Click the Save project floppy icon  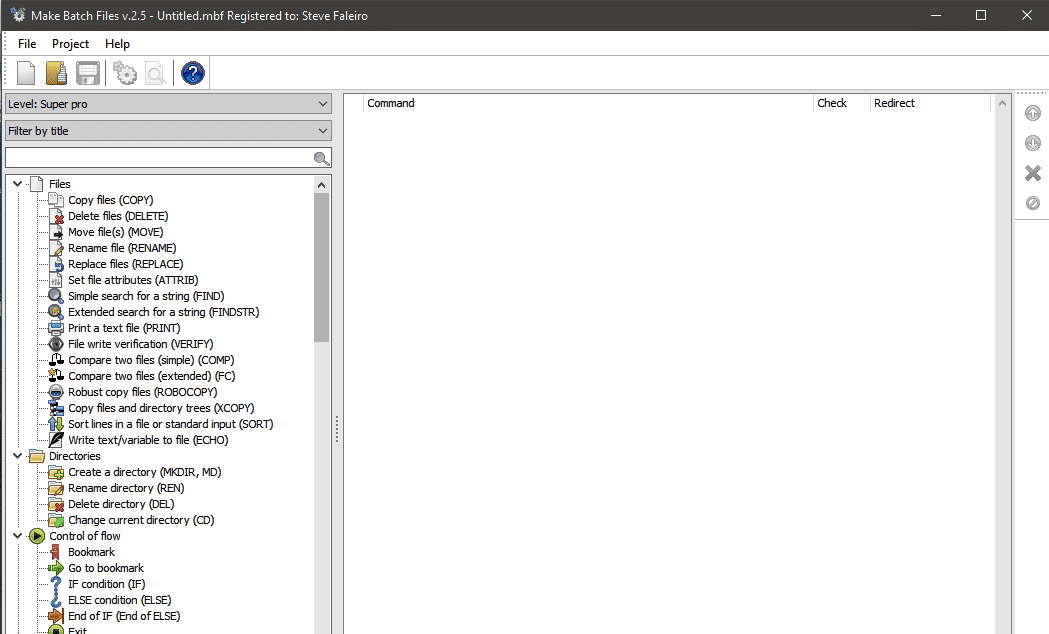[88, 73]
